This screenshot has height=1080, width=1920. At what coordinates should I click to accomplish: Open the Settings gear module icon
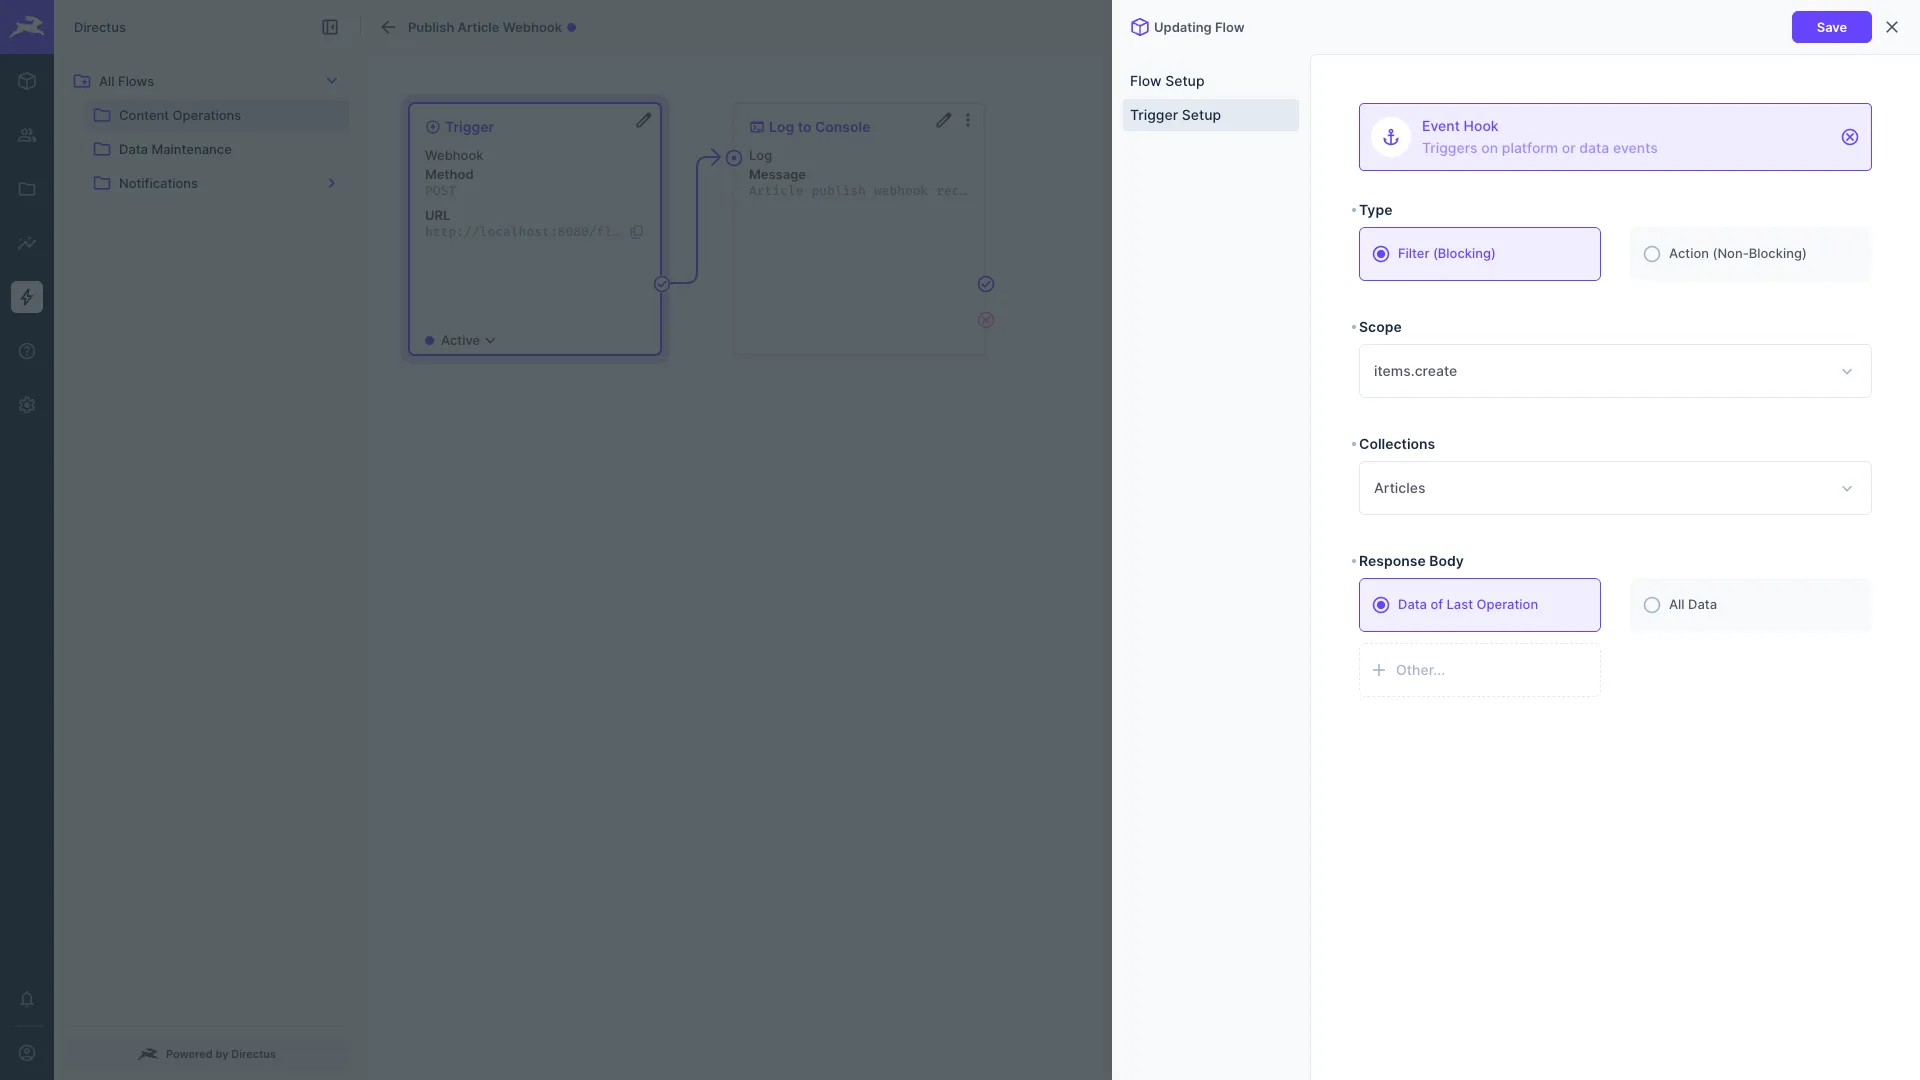tap(27, 405)
